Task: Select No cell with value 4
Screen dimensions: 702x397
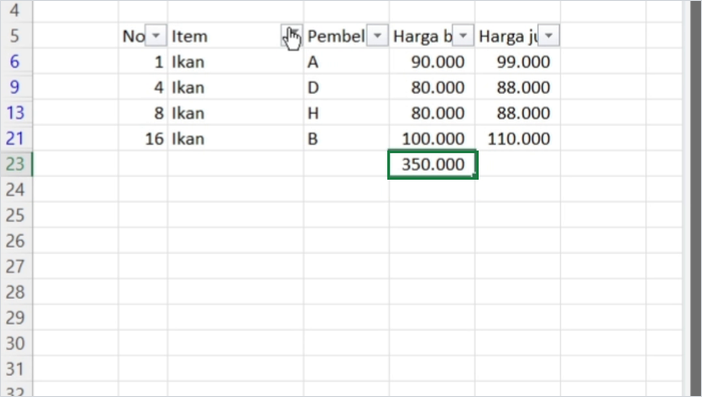Action: pos(143,87)
